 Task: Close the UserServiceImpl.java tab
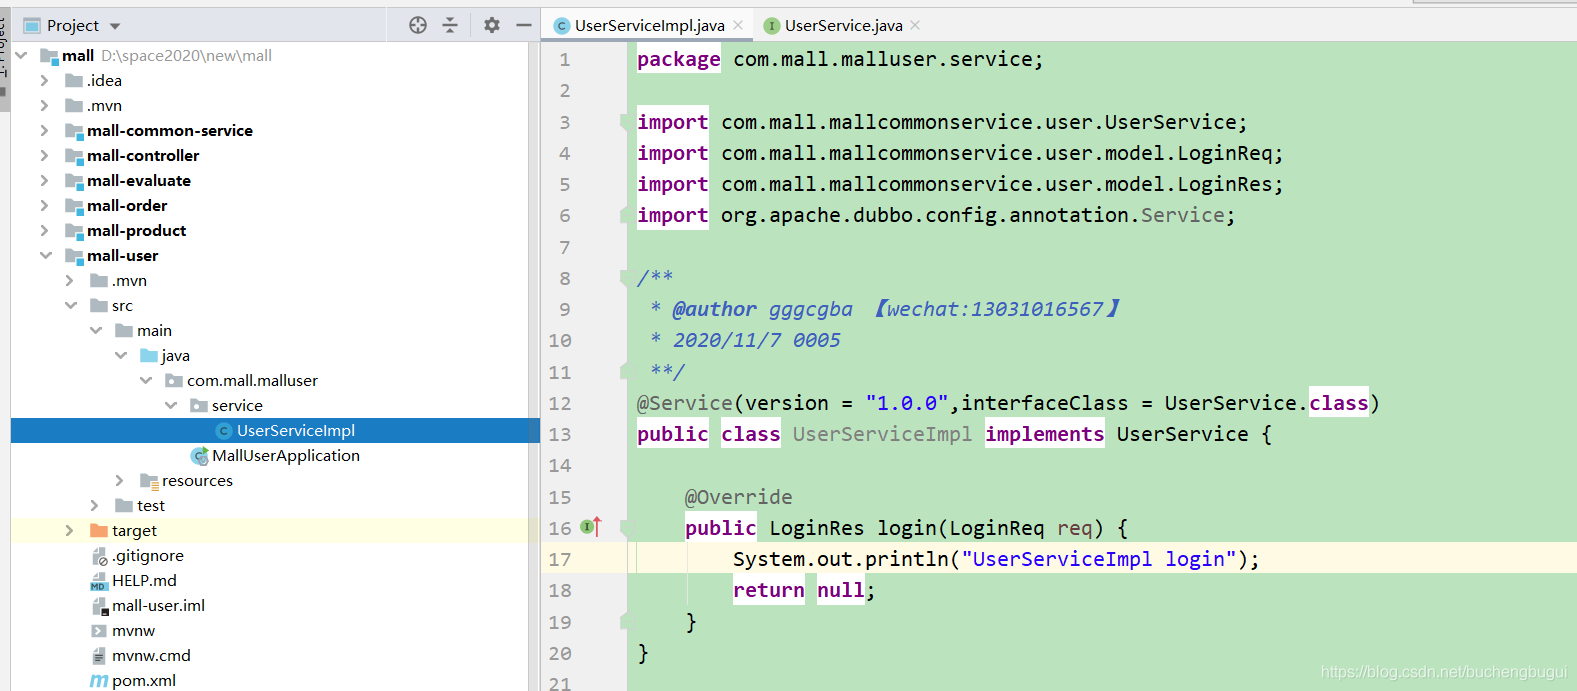738,25
